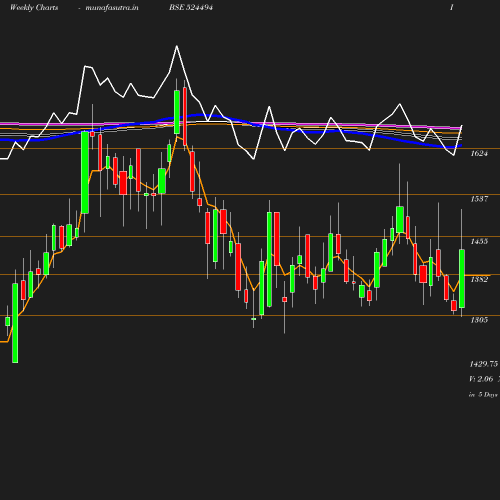The image size is (500, 500).
Task: Click the 1455 price level label
Action: pos(479,241)
